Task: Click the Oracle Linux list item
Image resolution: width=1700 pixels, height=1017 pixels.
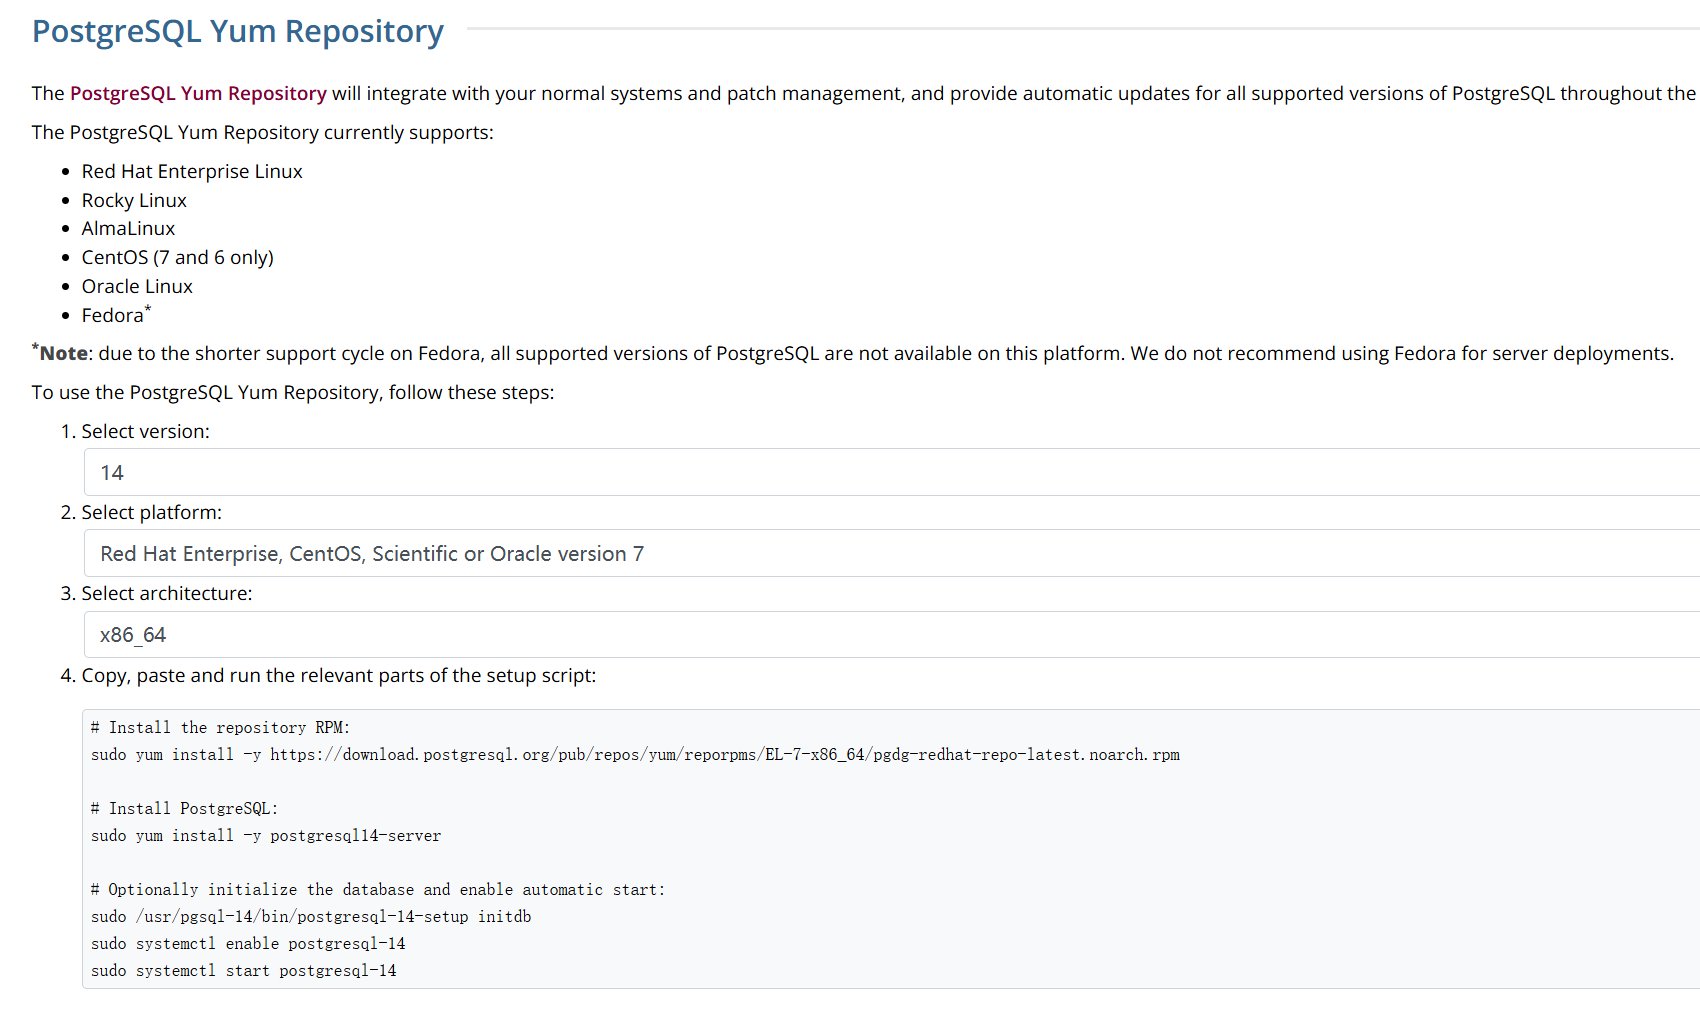Action: tap(137, 286)
